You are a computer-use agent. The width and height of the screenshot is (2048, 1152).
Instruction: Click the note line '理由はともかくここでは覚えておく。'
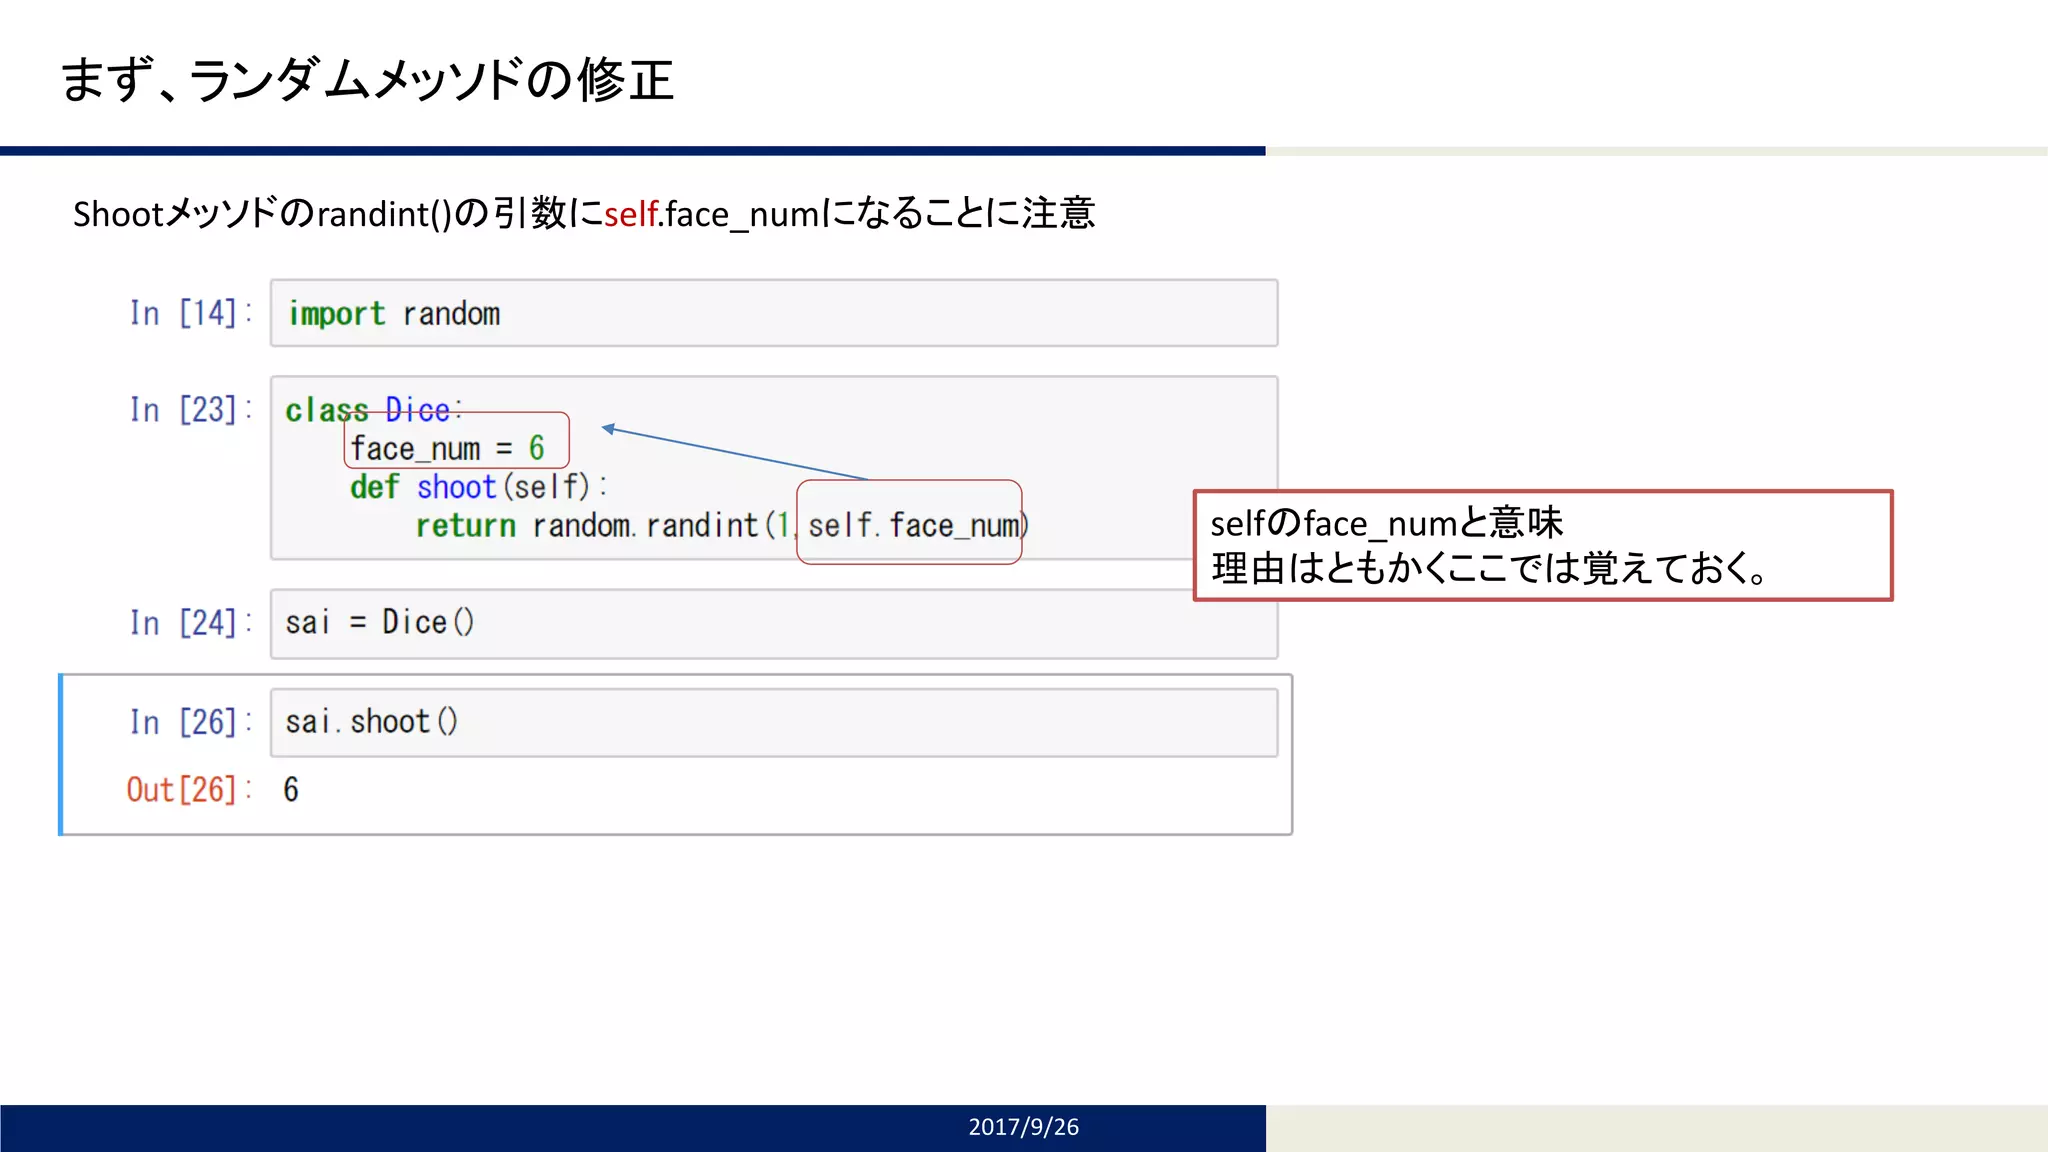pyautogui.click(x=1491, y=568)
